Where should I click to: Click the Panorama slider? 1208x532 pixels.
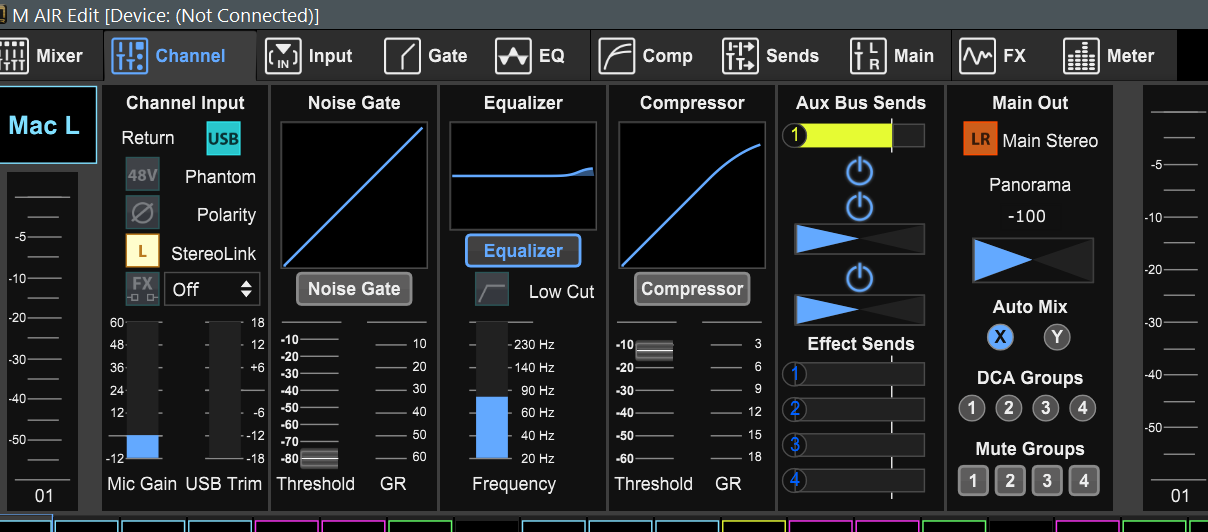[1032, 260]
